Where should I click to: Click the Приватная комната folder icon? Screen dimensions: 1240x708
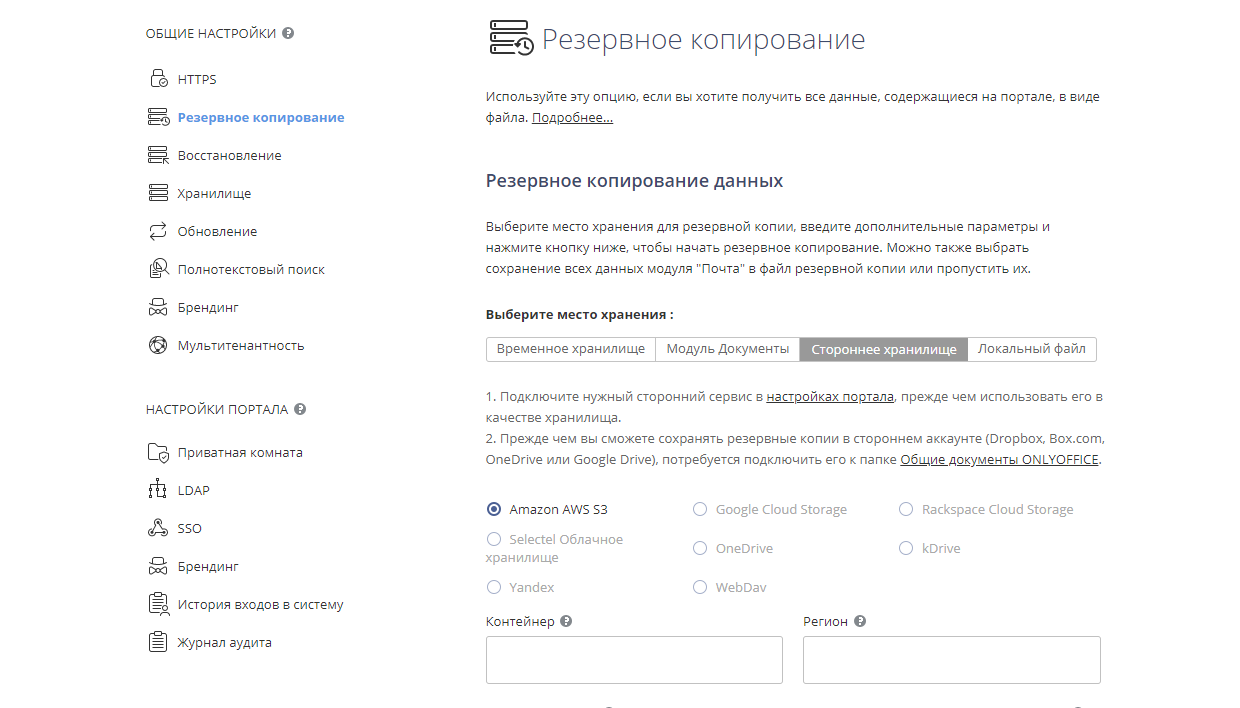tap(158, 452)
